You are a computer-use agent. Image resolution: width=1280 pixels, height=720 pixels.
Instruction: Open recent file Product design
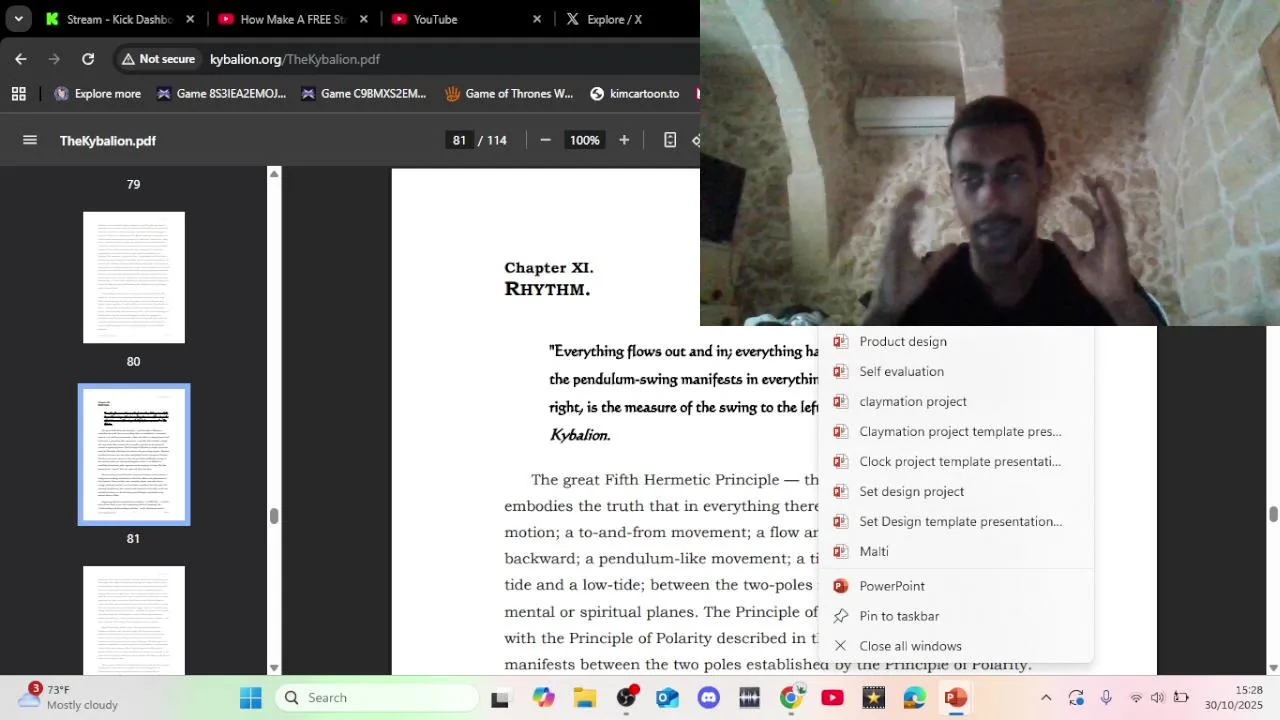click(955, 341)
